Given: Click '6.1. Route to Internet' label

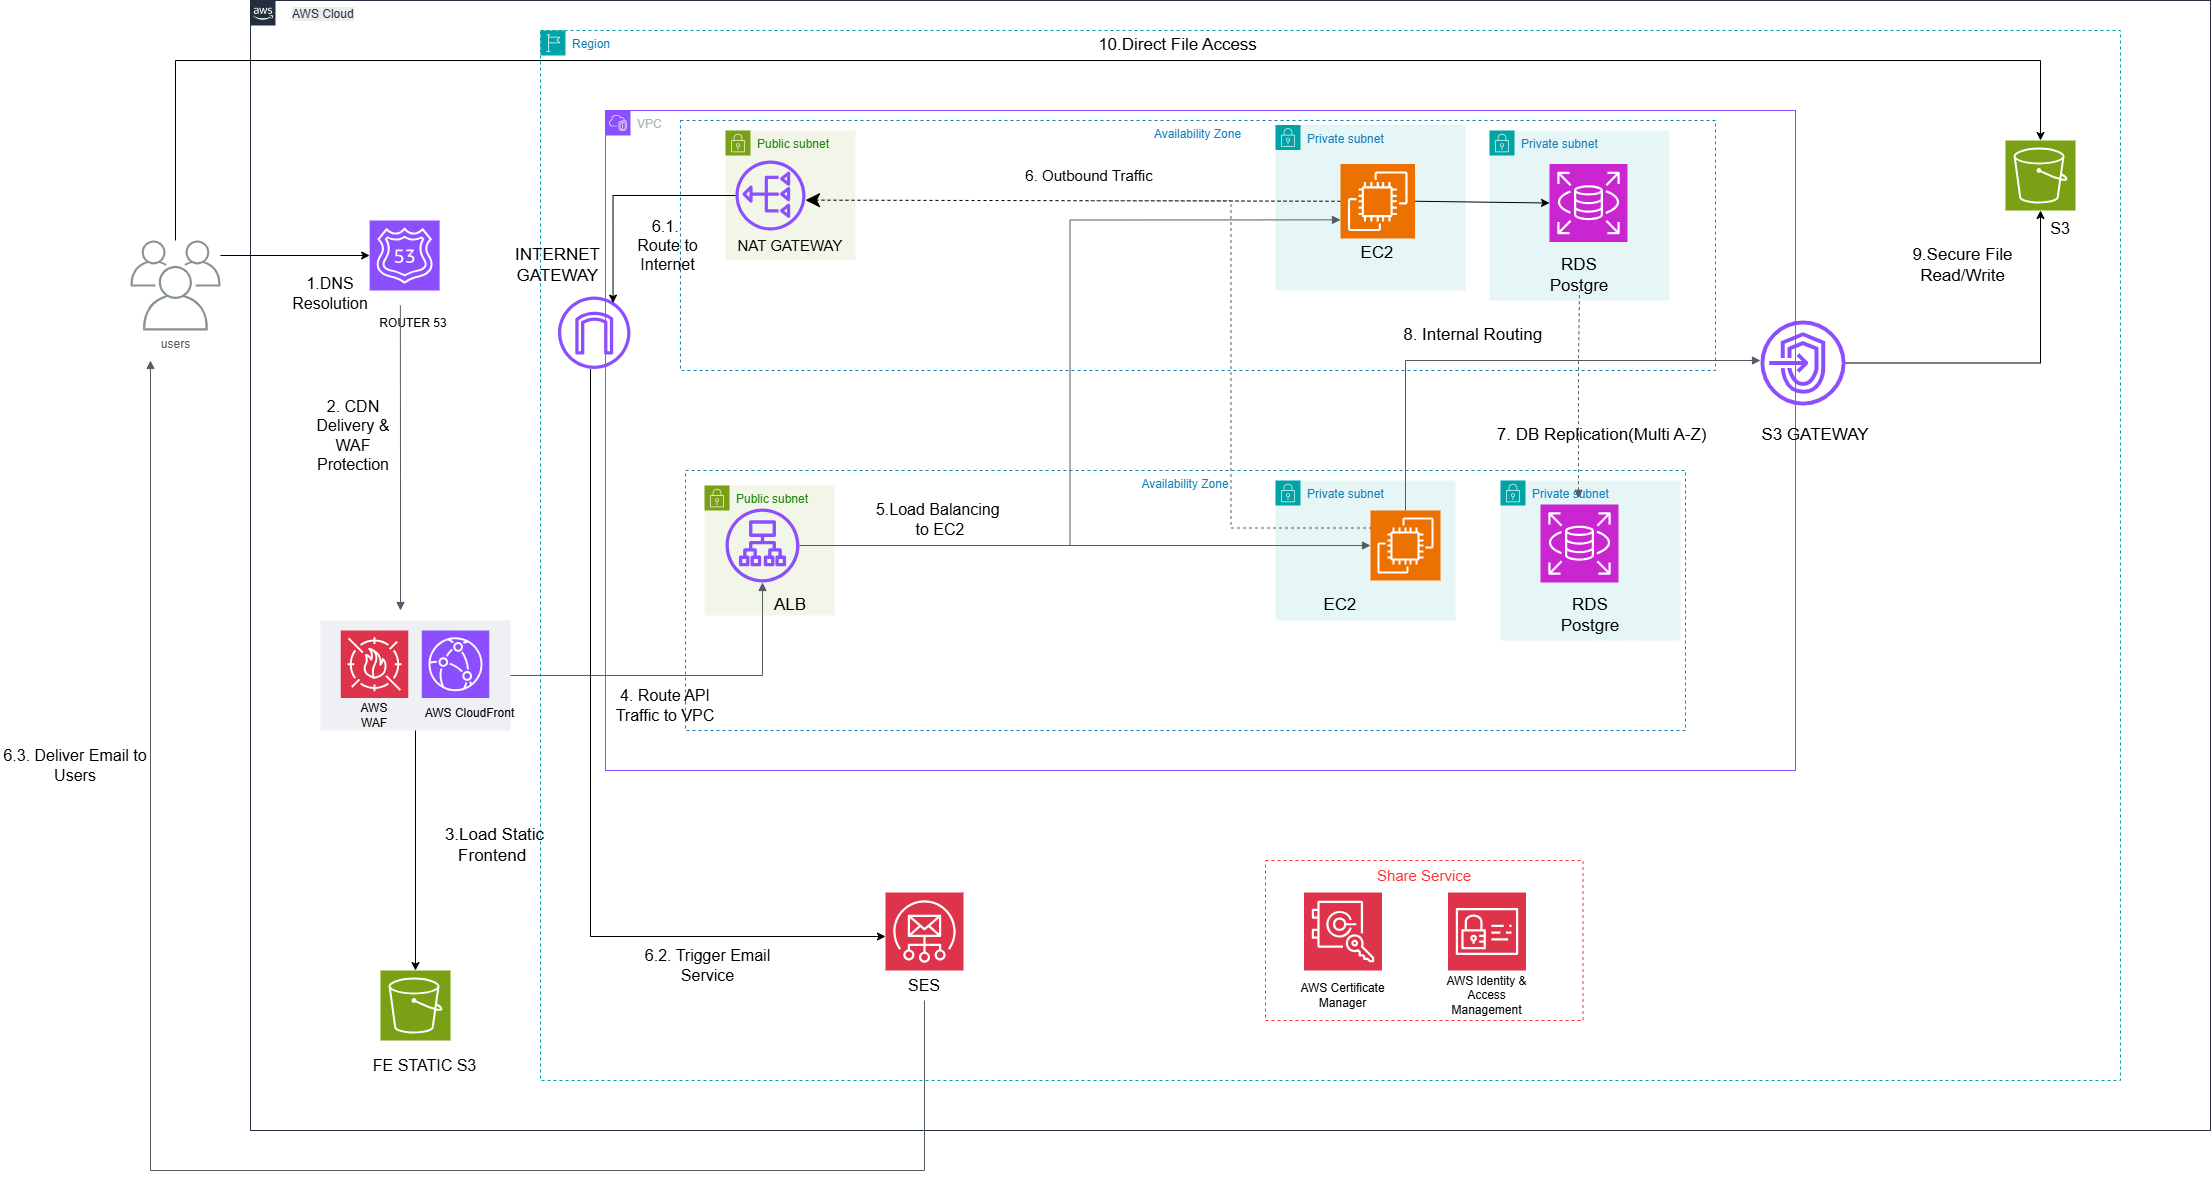Looking at the screenshot, I should [x=667, y=245].
